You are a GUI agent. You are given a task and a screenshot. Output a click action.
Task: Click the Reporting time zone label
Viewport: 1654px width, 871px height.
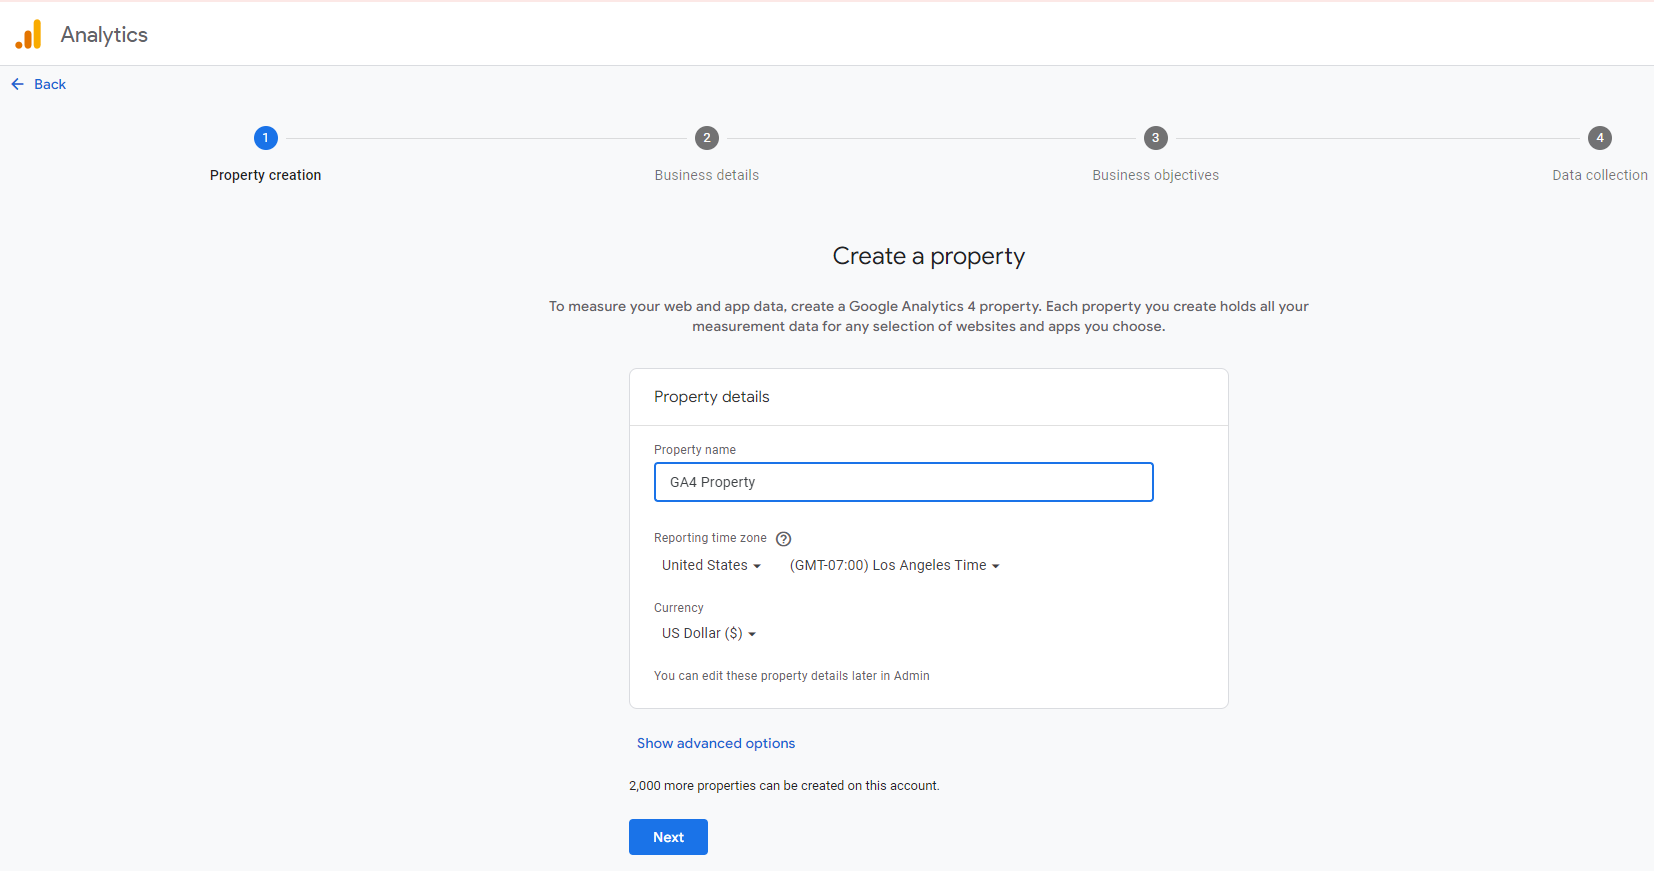coord(710,538)
